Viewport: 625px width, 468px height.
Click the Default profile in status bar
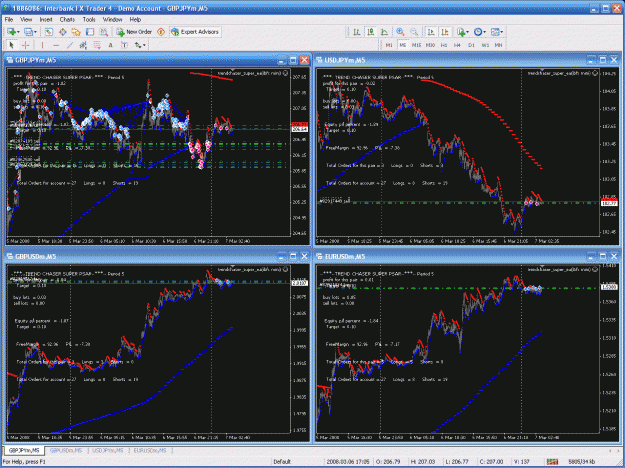[282, 462]
